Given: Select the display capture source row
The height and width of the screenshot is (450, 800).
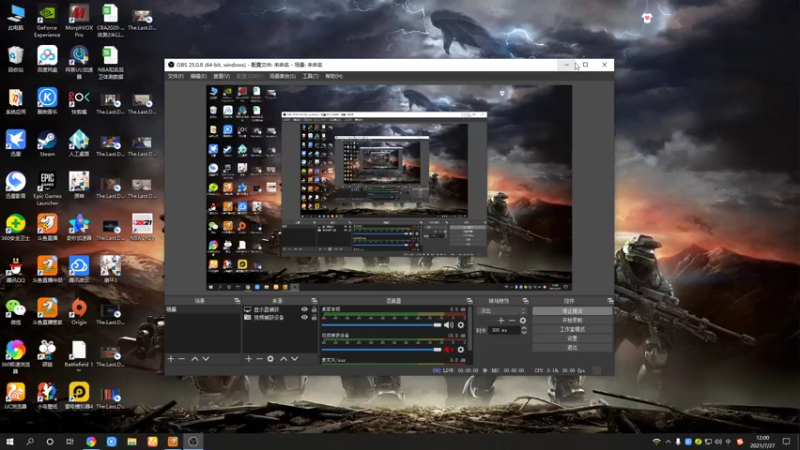Looking at the screenshot, I should pyautogui.click(x=280, y=309).
